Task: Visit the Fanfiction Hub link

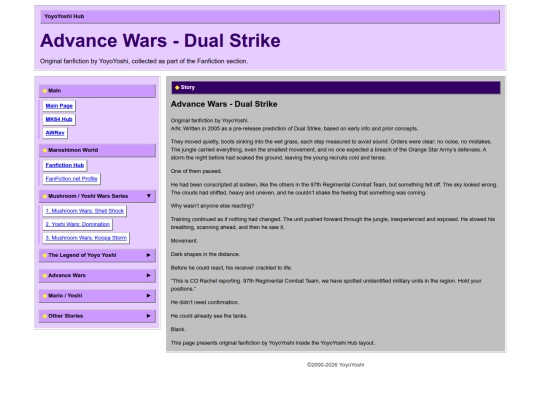Action: [x=65, y=165]
